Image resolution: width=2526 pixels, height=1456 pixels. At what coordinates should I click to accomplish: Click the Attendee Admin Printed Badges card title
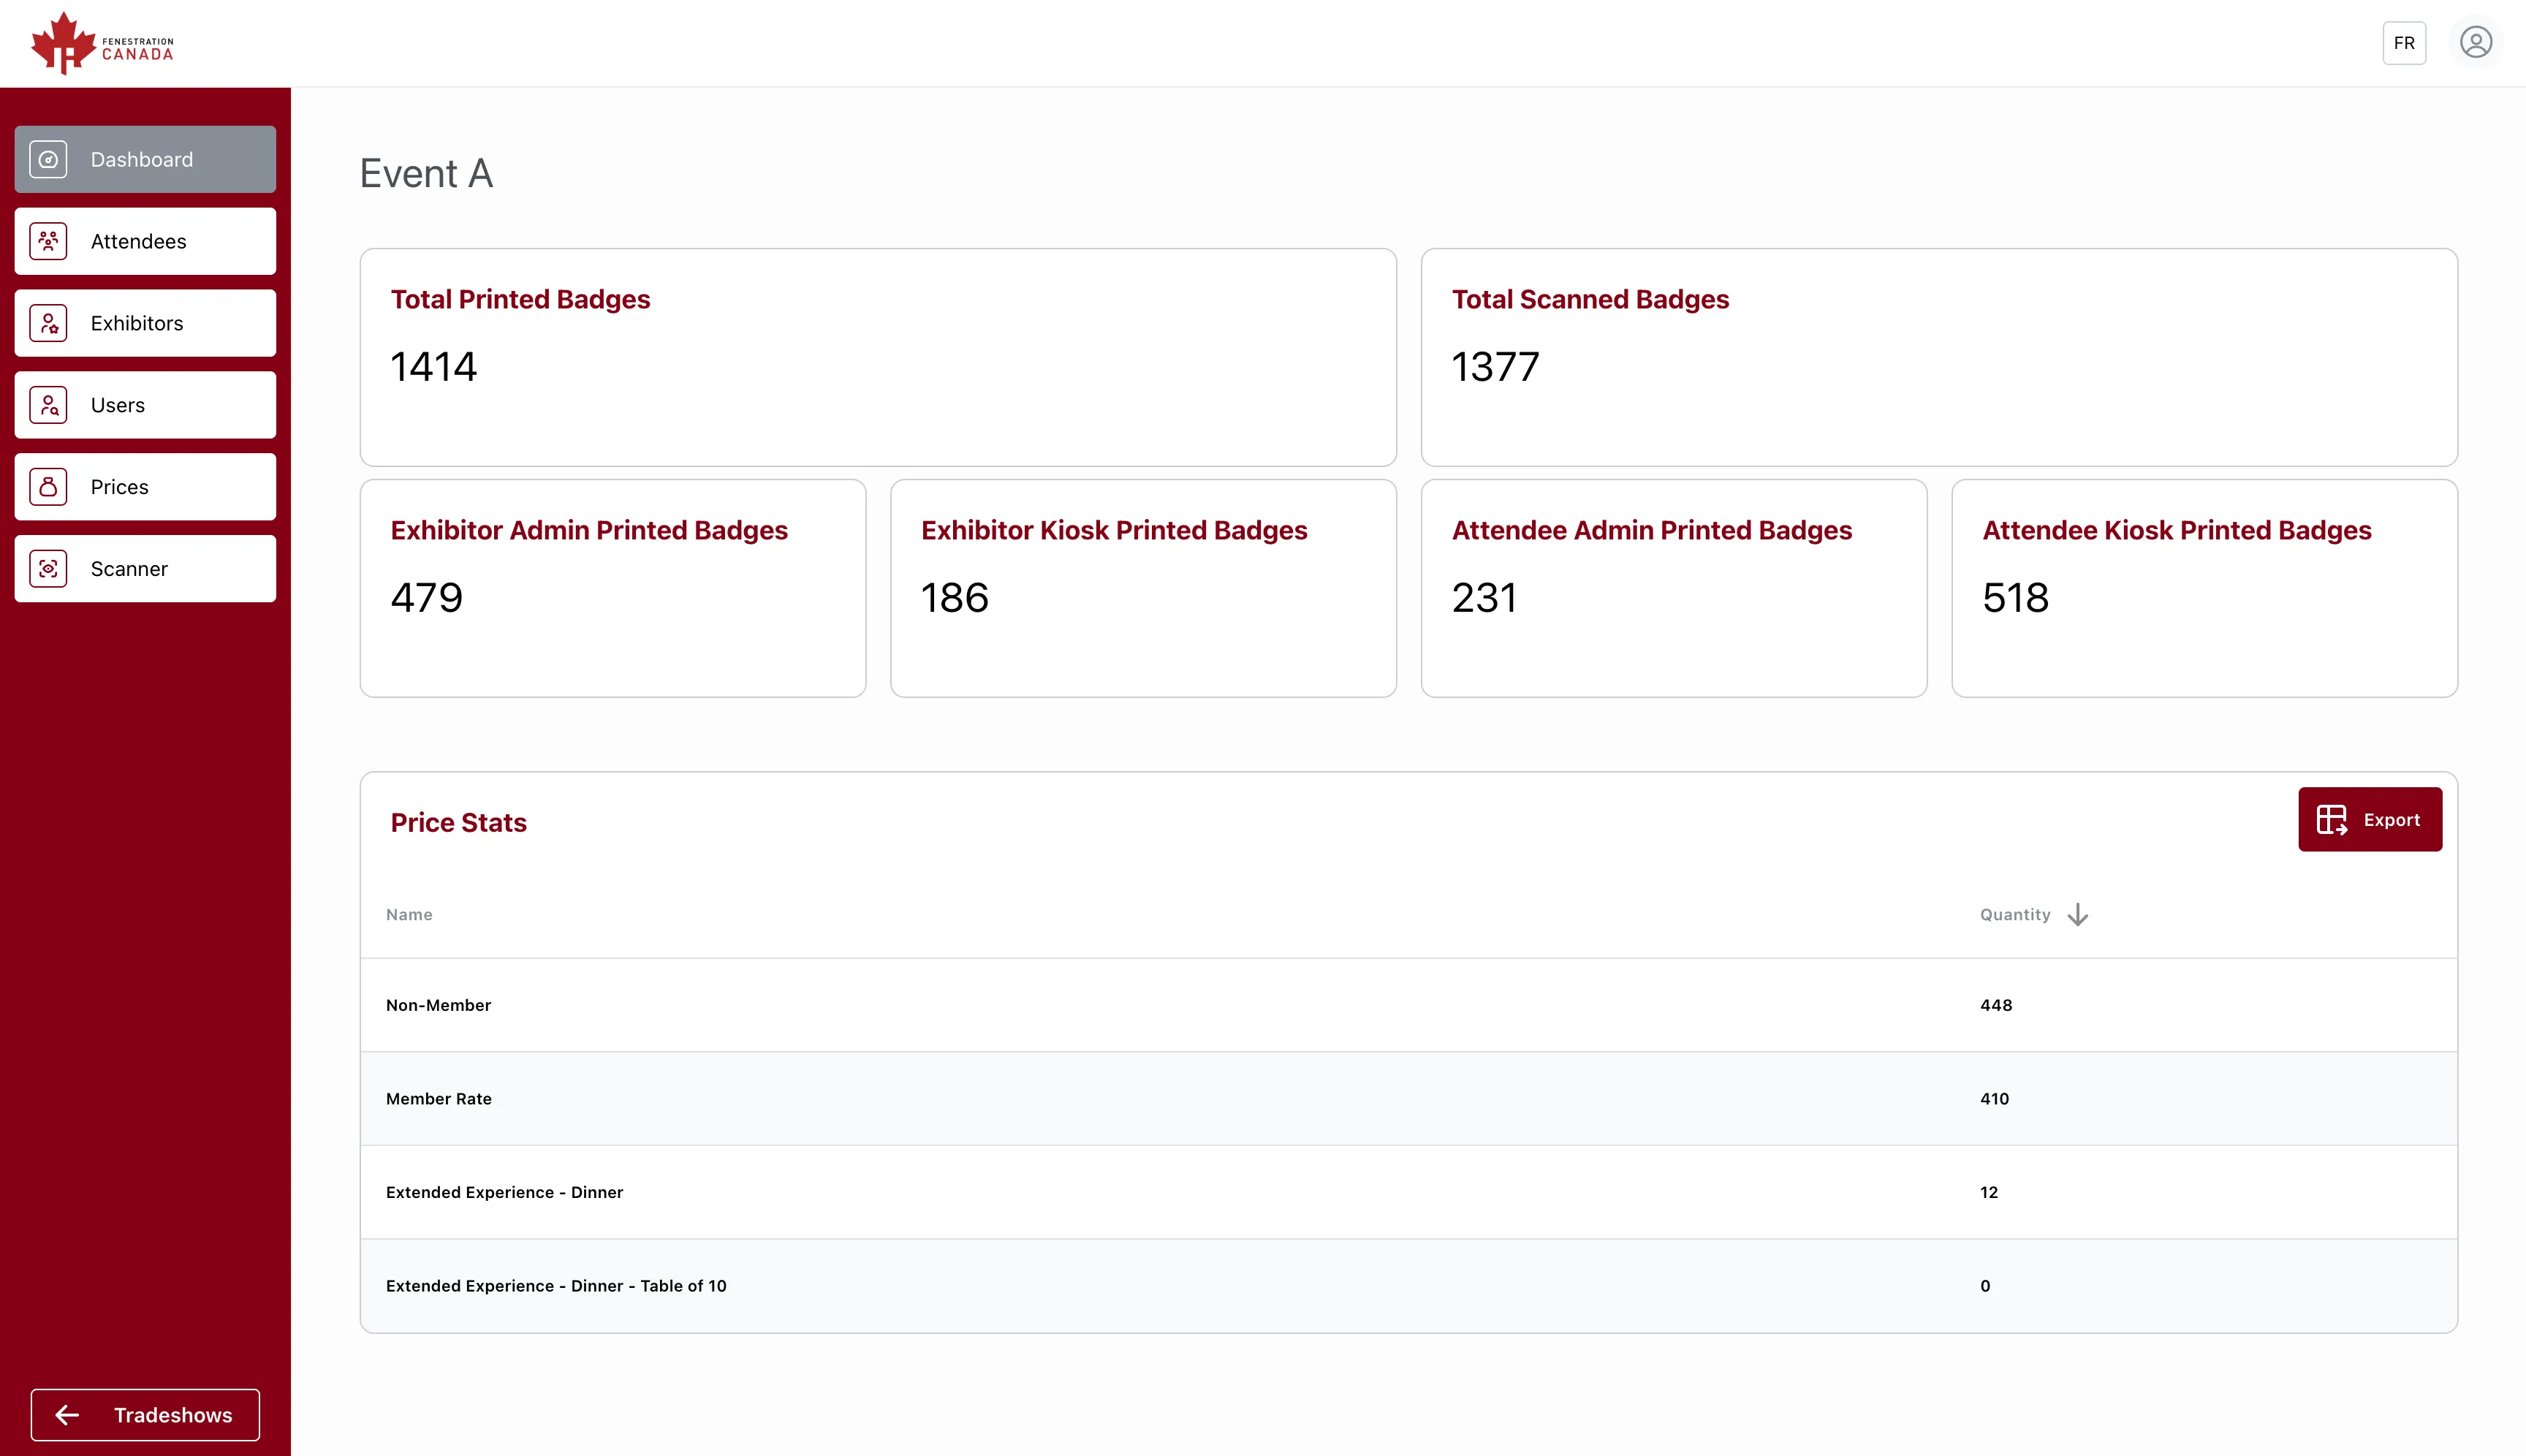coord(1652,530)
